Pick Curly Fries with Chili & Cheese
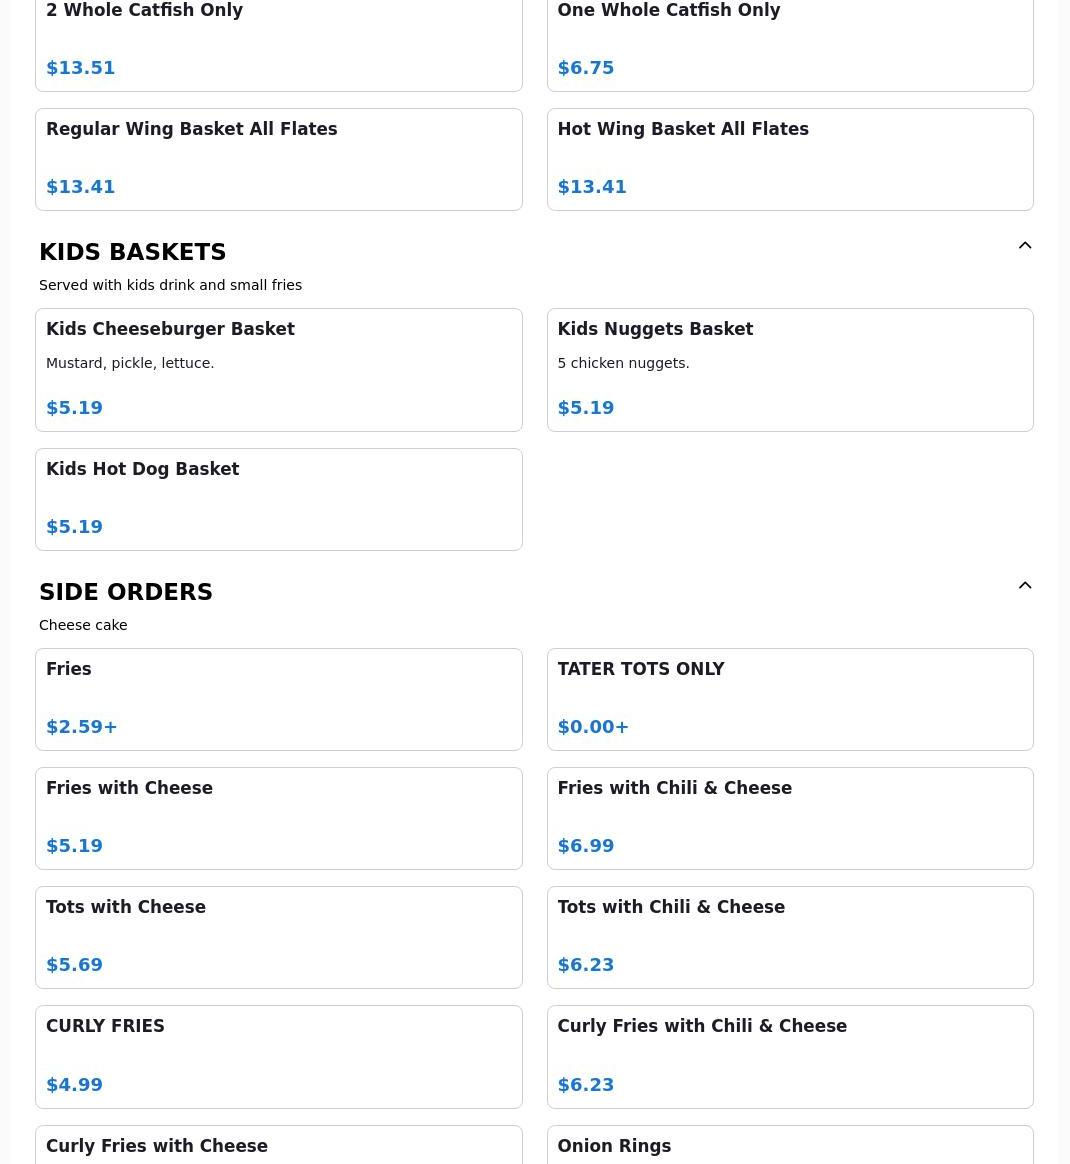The height and width of the screenshot is (1164, 1070). (x=789, y=1056)
